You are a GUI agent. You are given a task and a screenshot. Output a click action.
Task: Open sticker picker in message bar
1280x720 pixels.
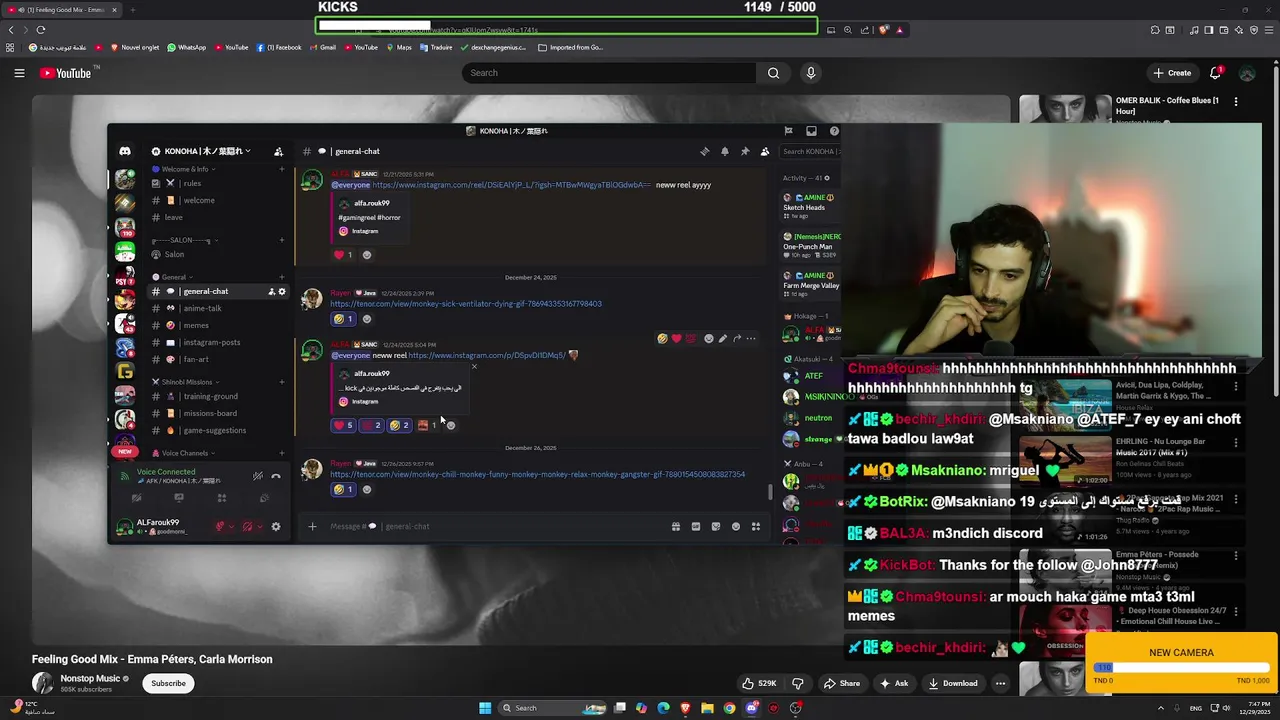(716, 526)
